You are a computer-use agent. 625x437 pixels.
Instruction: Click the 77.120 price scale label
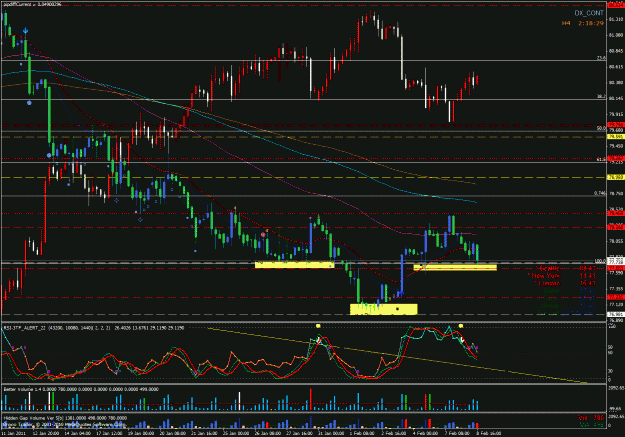click(616, 305)
